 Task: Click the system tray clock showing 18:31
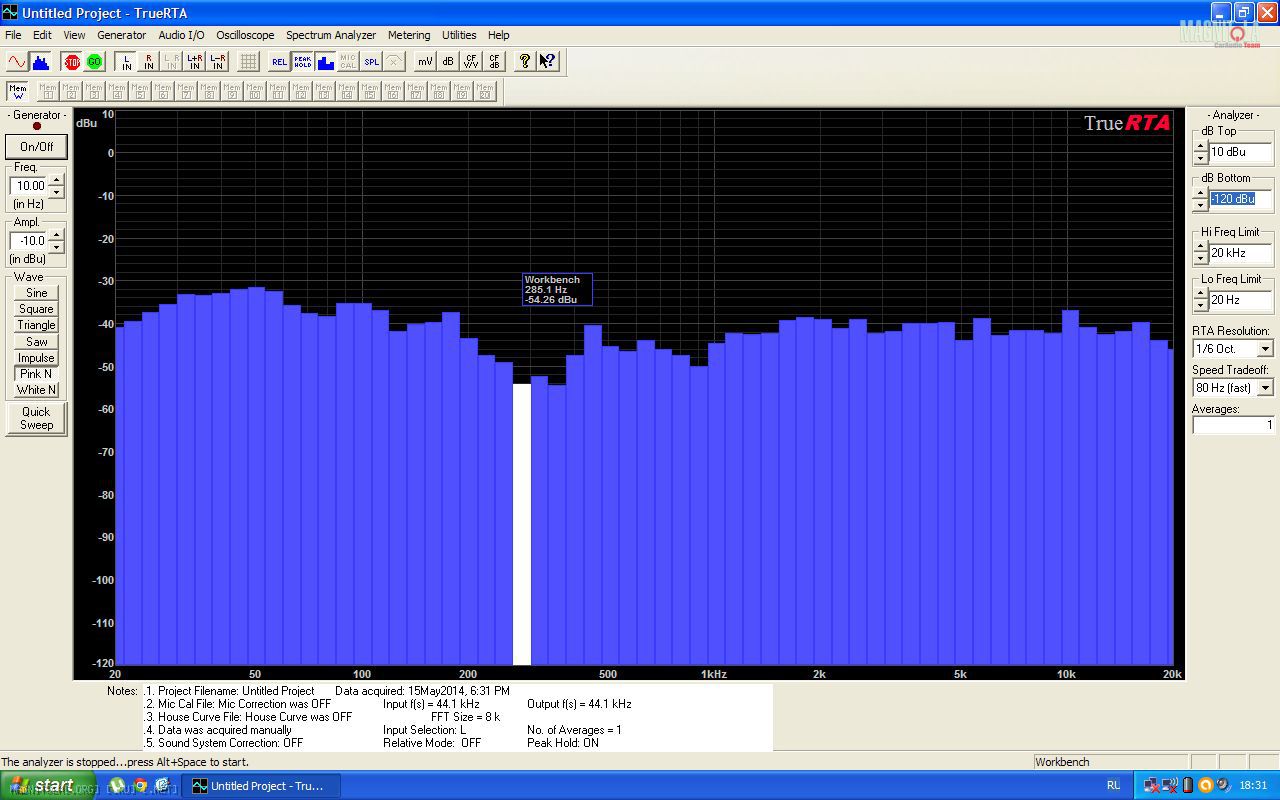tap(1253, 786)
